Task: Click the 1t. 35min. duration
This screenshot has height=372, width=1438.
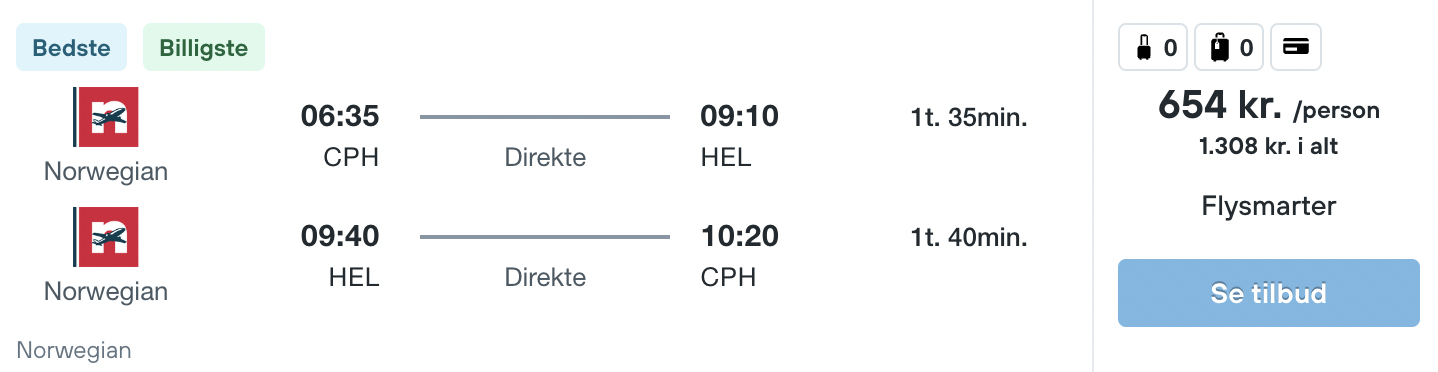Action: [969, 118]
